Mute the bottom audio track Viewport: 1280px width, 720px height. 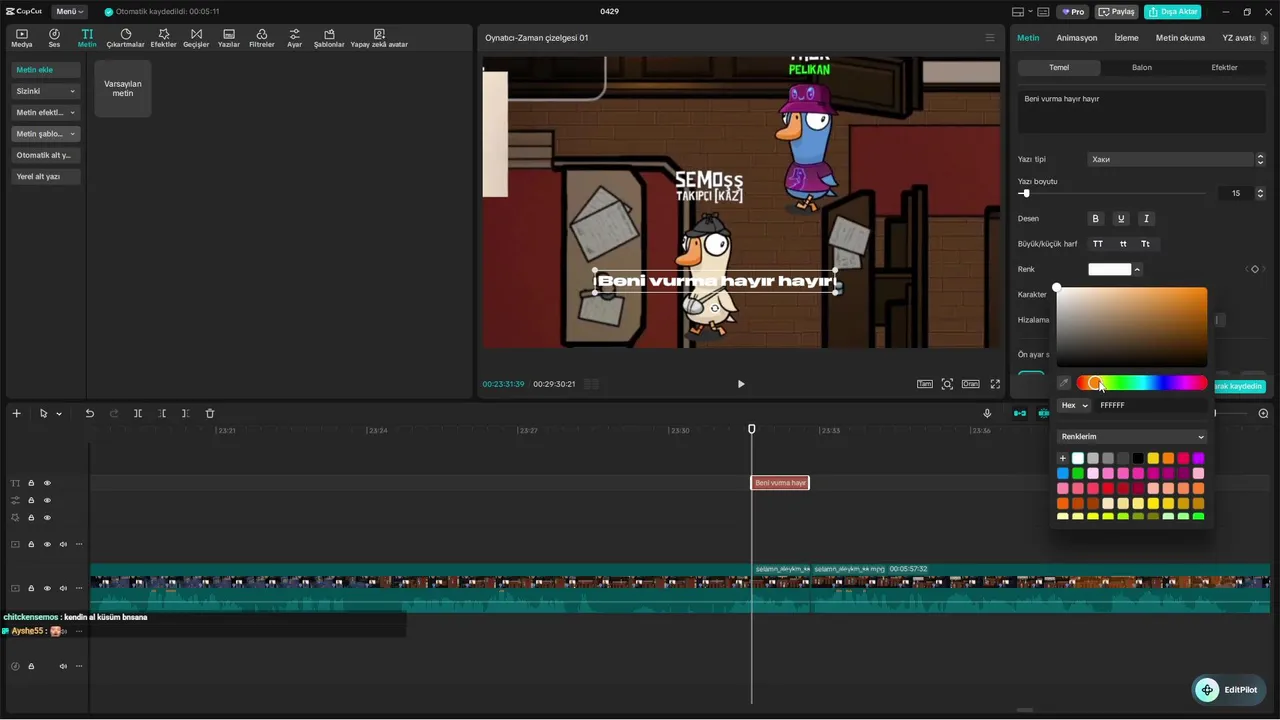click(x=63, y=666)
